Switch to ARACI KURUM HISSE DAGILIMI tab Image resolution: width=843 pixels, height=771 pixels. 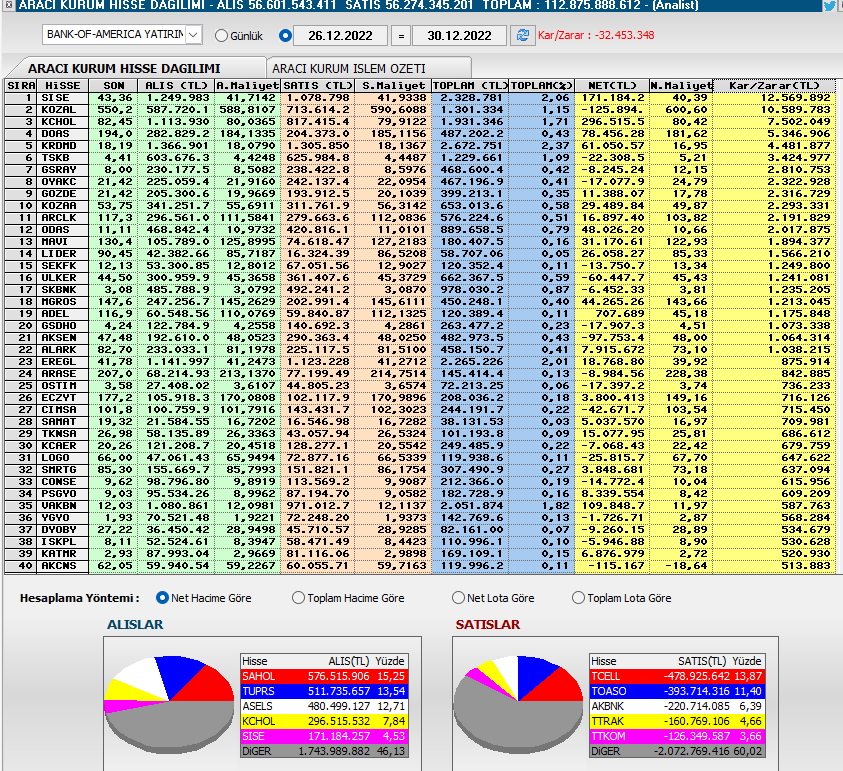[124, 68]
